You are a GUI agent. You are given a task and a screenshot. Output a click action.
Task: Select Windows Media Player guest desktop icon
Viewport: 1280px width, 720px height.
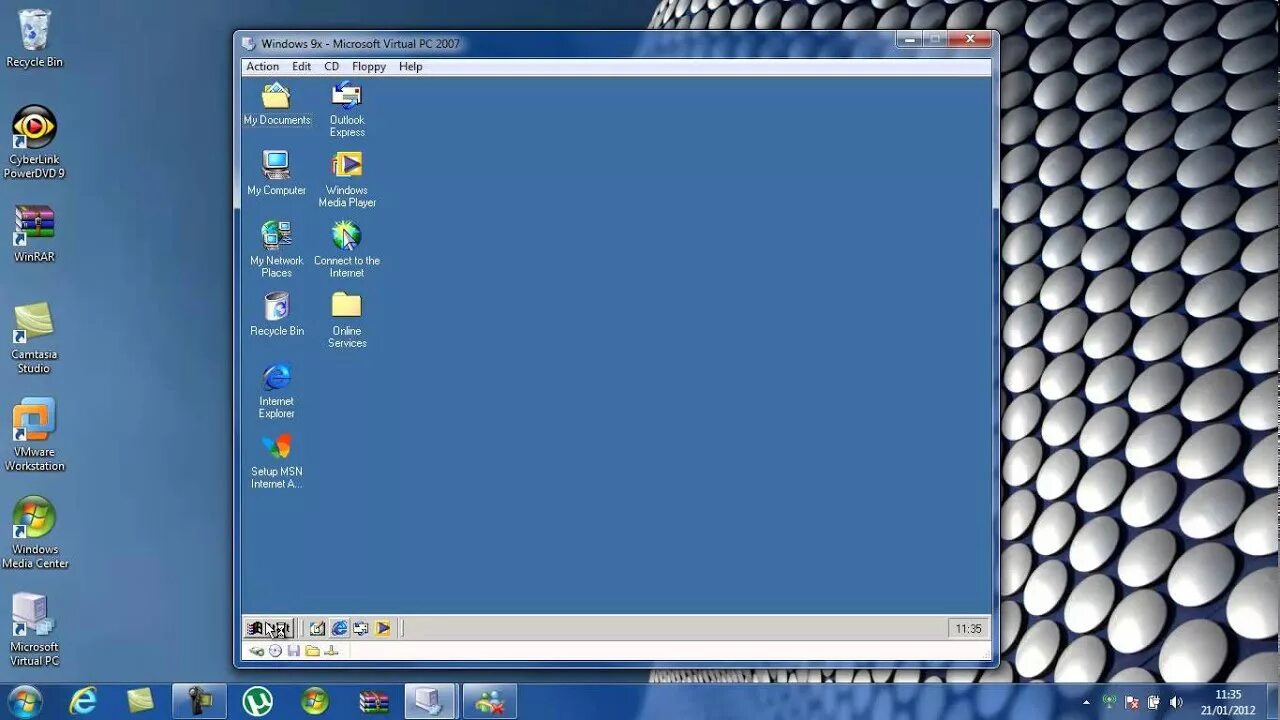[x=347, y=180]
